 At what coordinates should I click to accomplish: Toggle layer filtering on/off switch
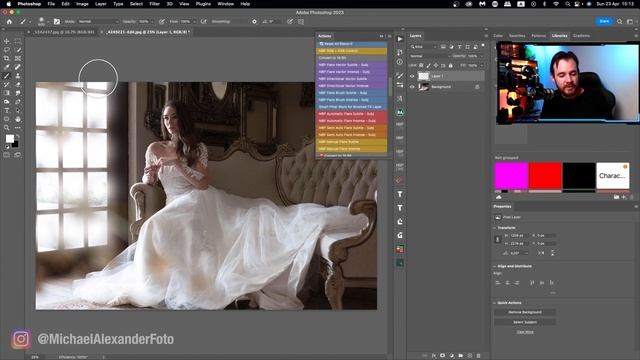[x=483, y=45]
